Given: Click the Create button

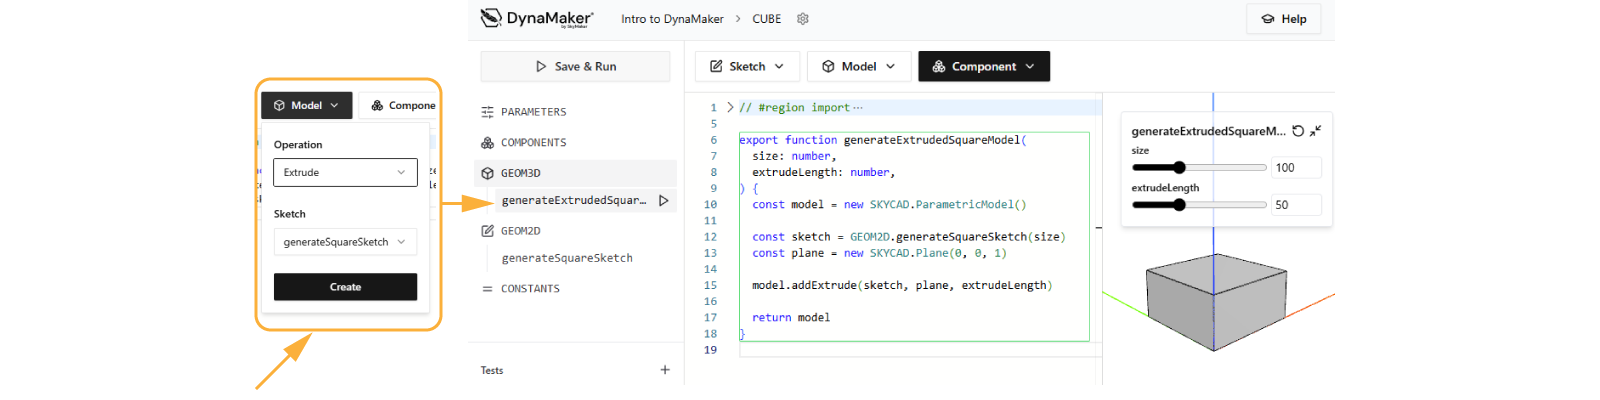Looking at the screenshot, I should (345, 287).
